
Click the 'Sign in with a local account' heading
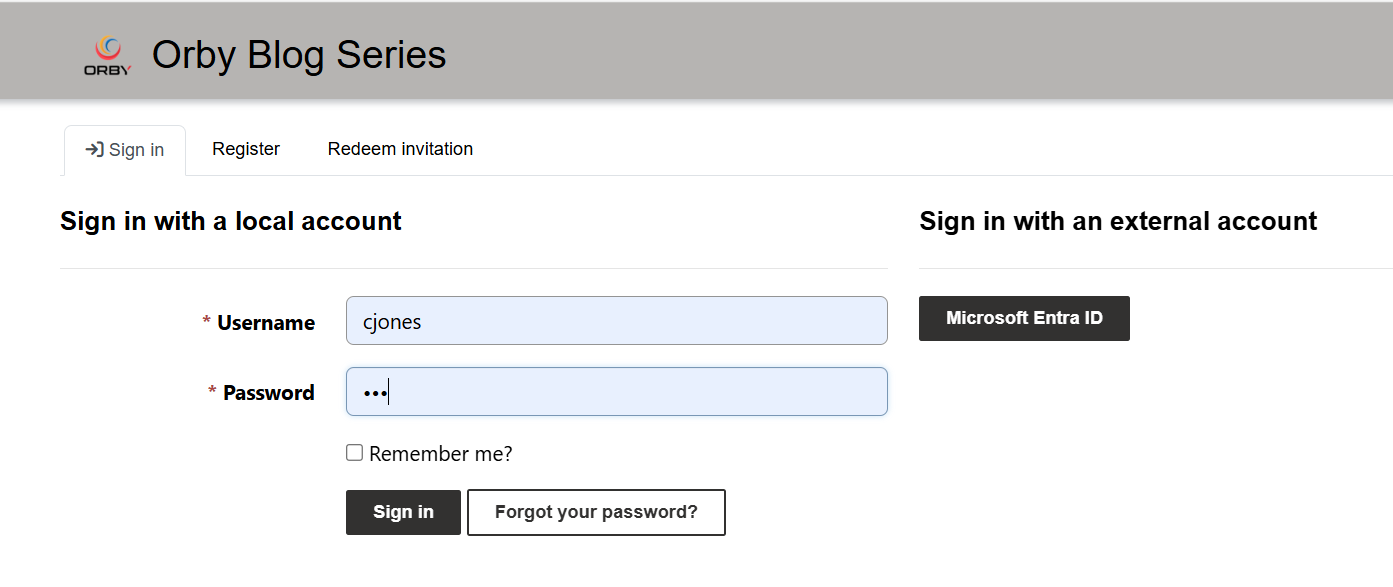(x=231, y=221)
